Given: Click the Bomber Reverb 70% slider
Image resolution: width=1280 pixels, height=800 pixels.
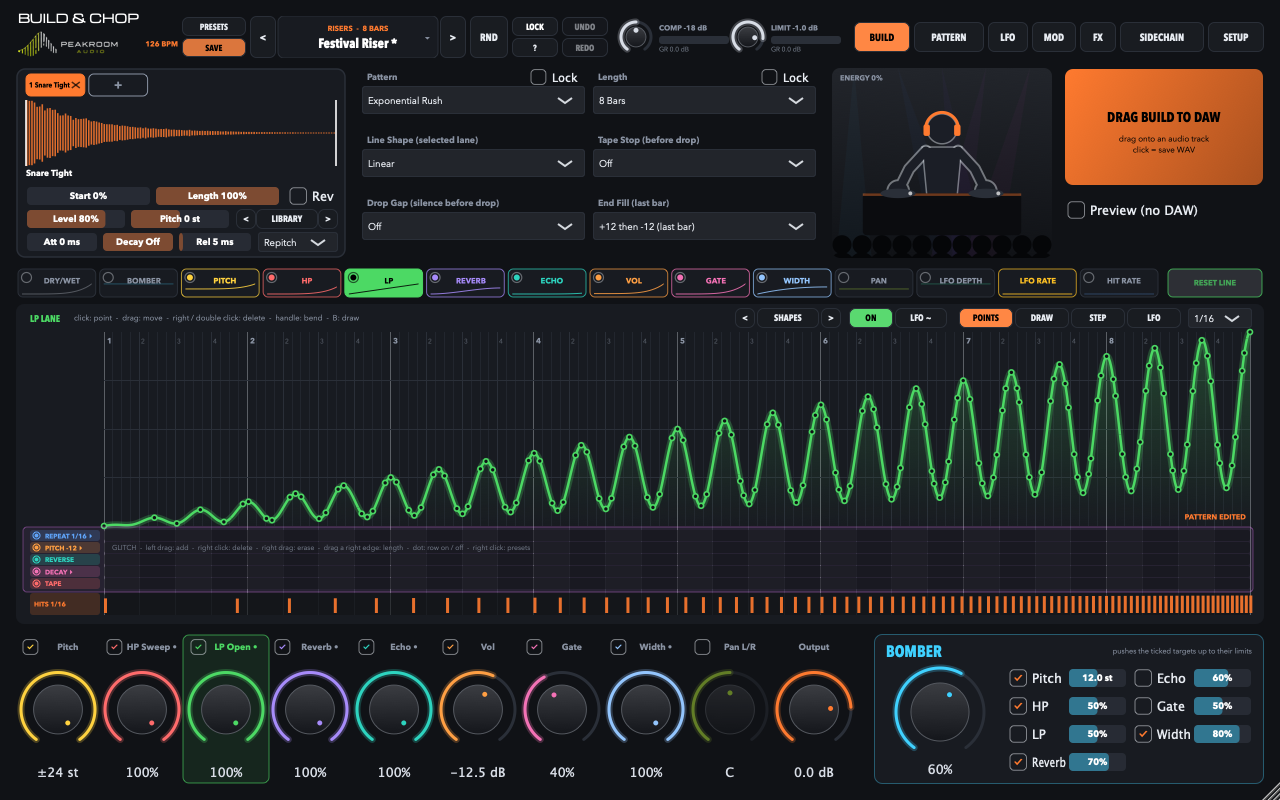Looking at the screenshot, I should (1097, 762).
